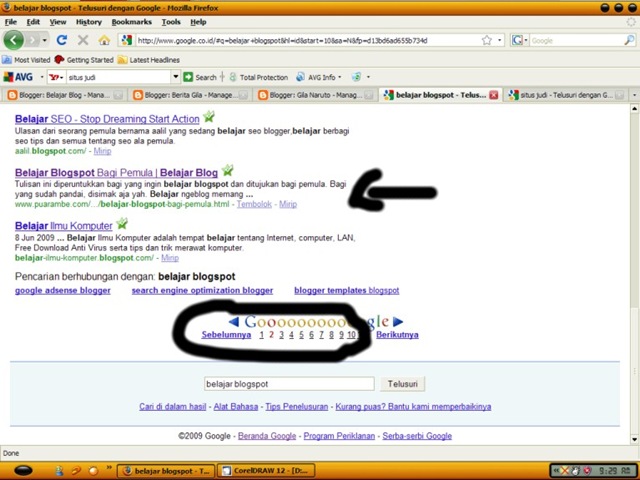Bookmark this page with the star icon
This screenshot has height=480, width=640.
coord(487,40)
